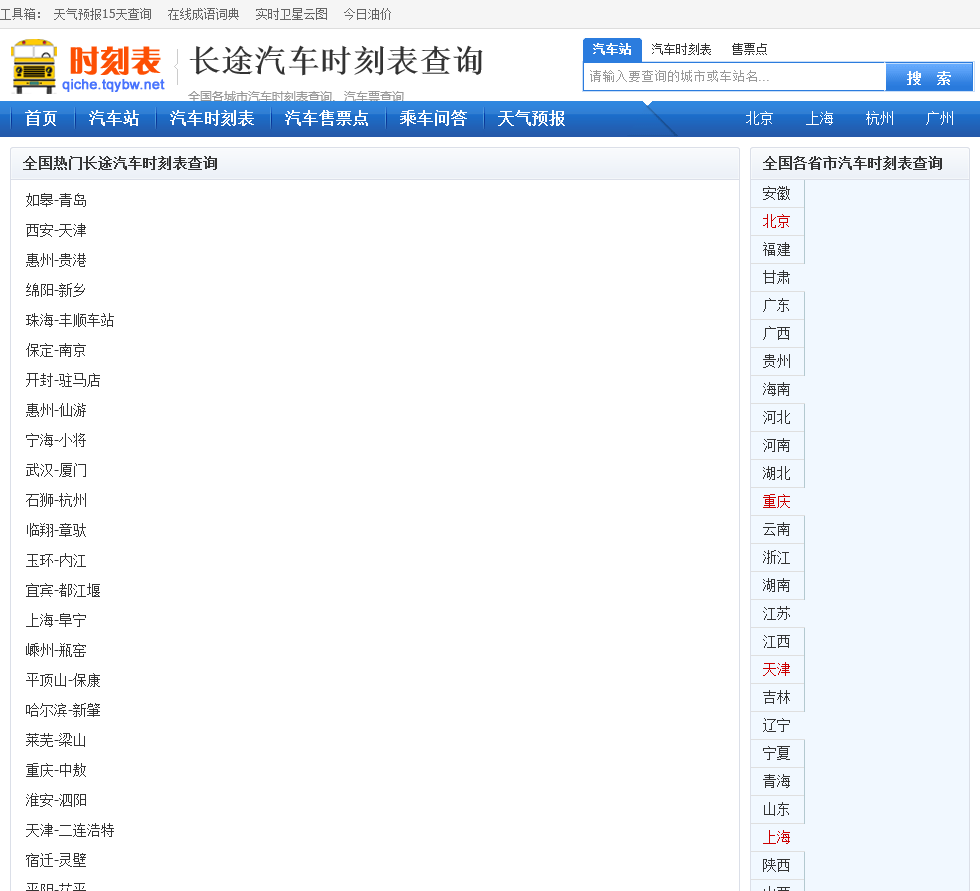Select red 天津 in the province list
This screenshot has width=980, height=891.
776,670
